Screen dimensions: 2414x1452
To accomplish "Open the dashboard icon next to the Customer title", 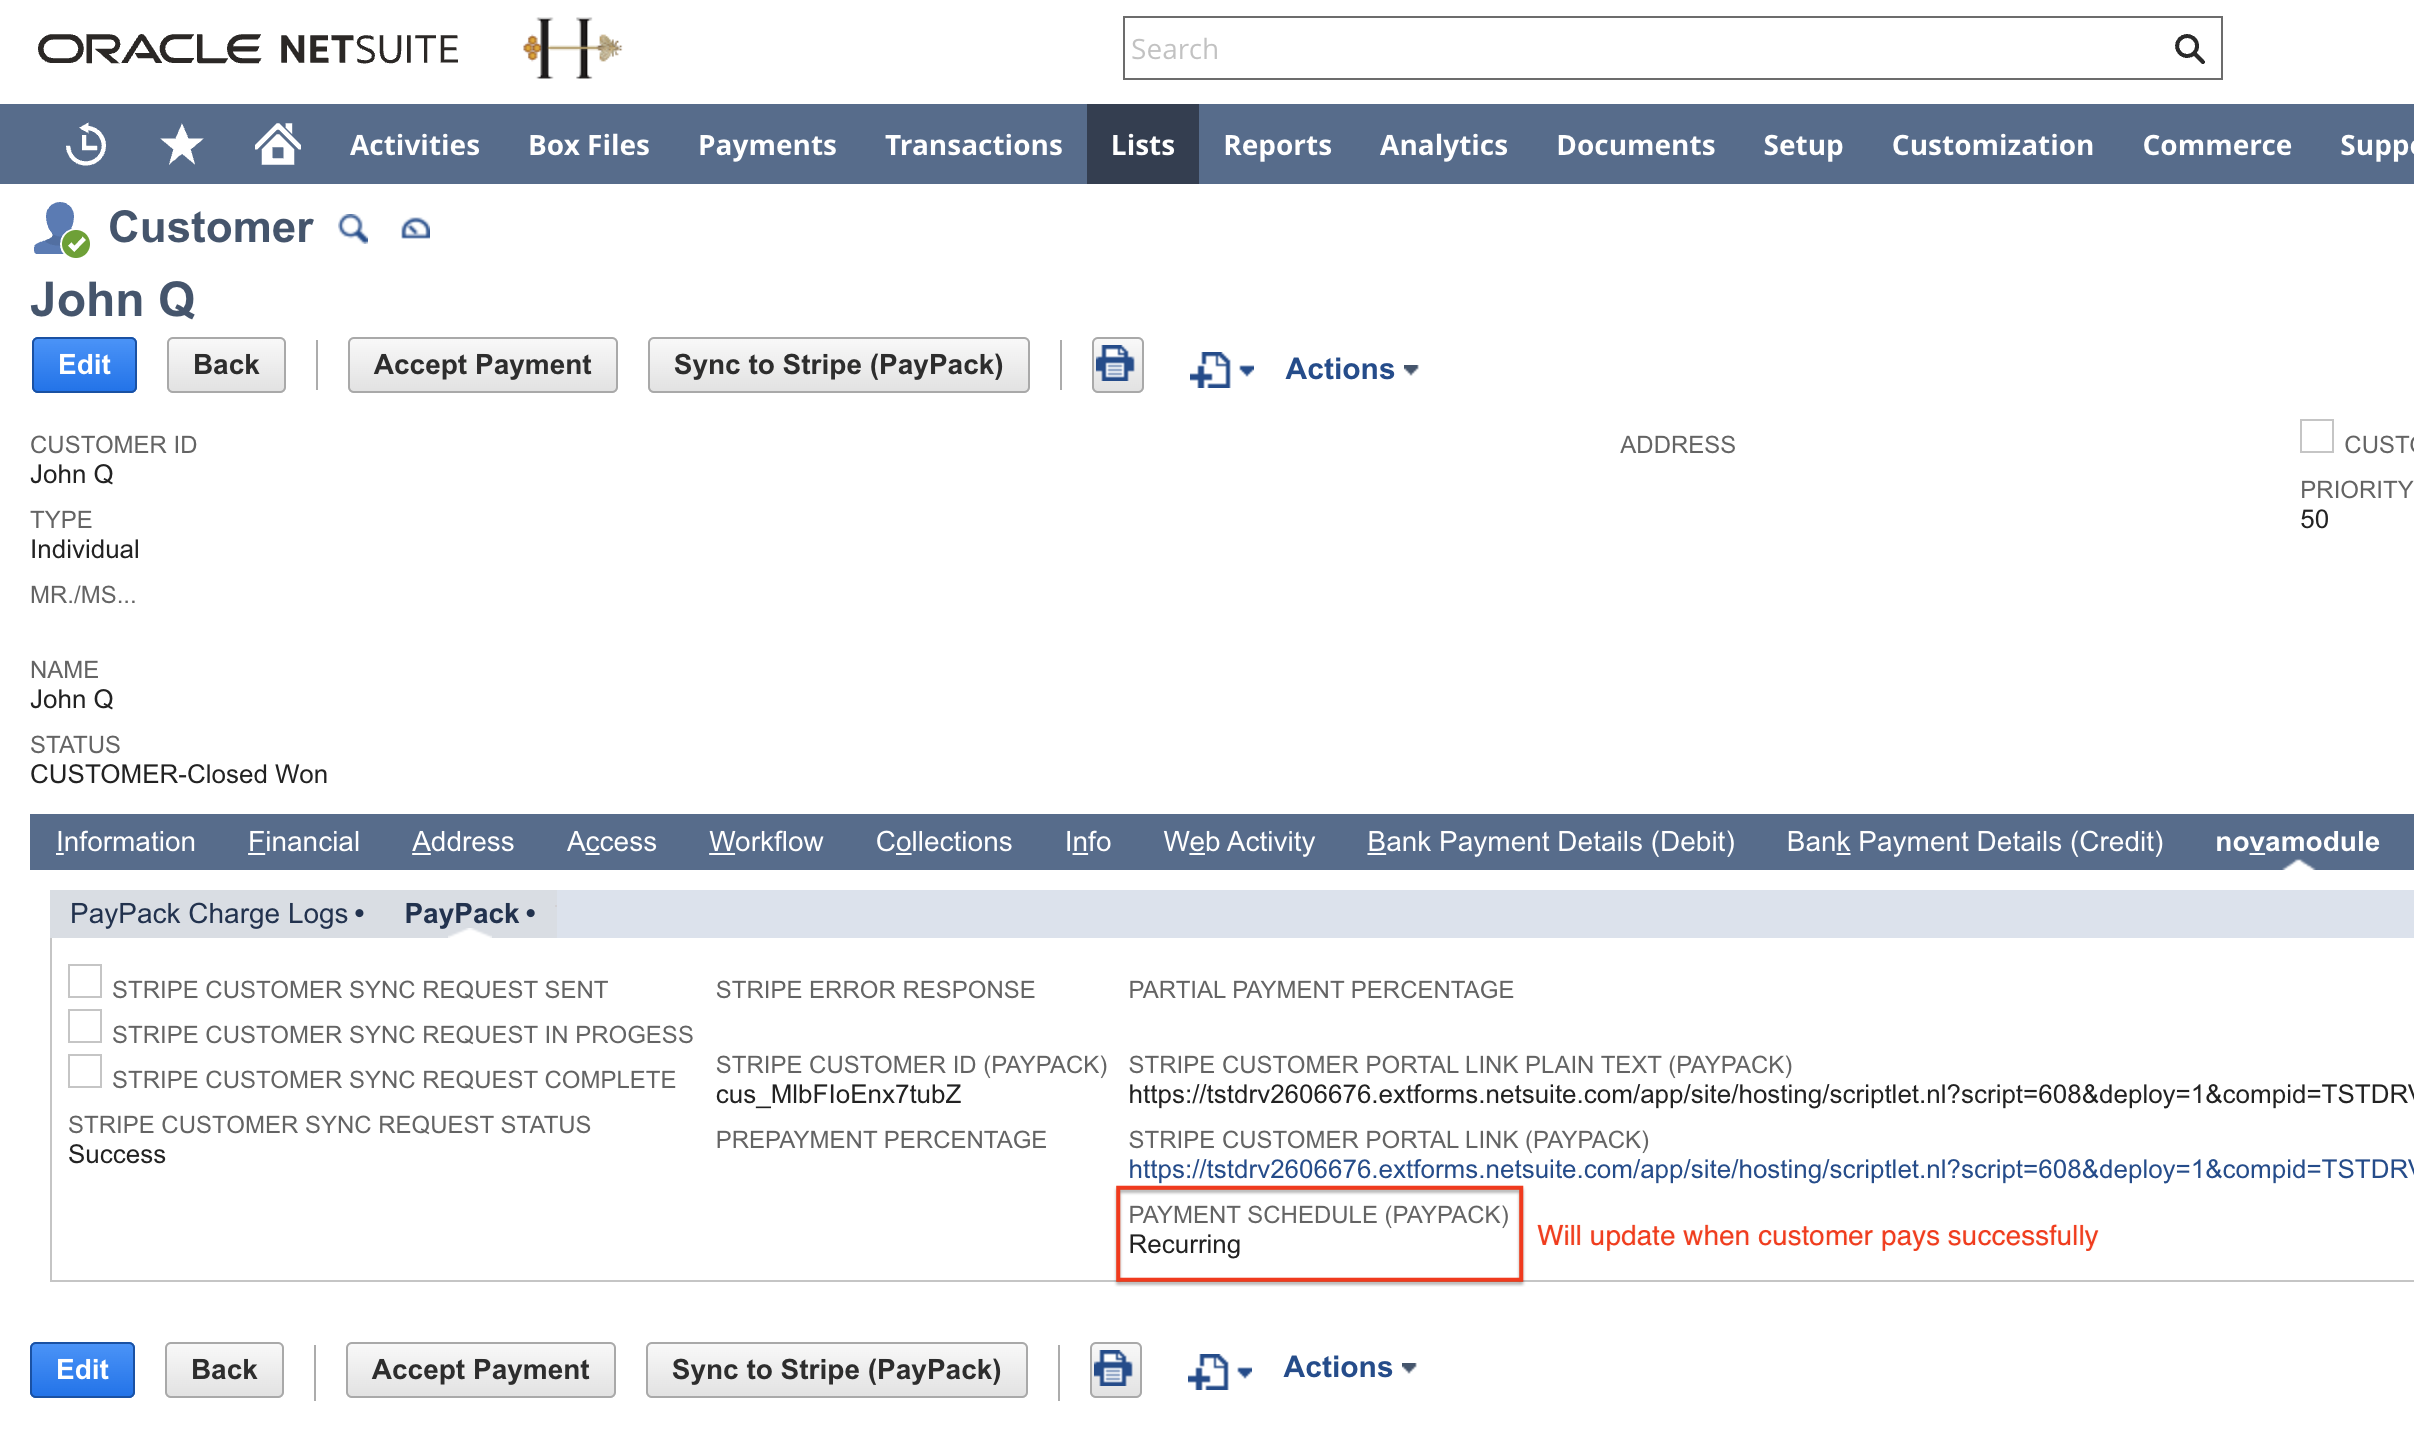I will [415, 229].
